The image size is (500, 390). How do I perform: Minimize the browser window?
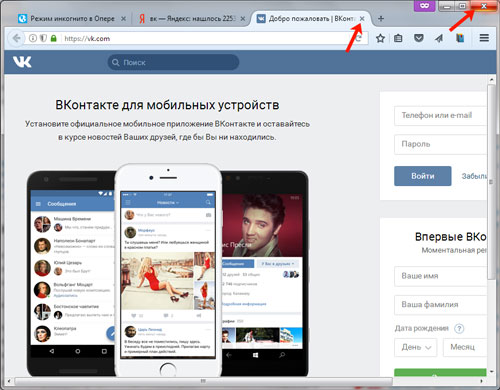[447, 6]
